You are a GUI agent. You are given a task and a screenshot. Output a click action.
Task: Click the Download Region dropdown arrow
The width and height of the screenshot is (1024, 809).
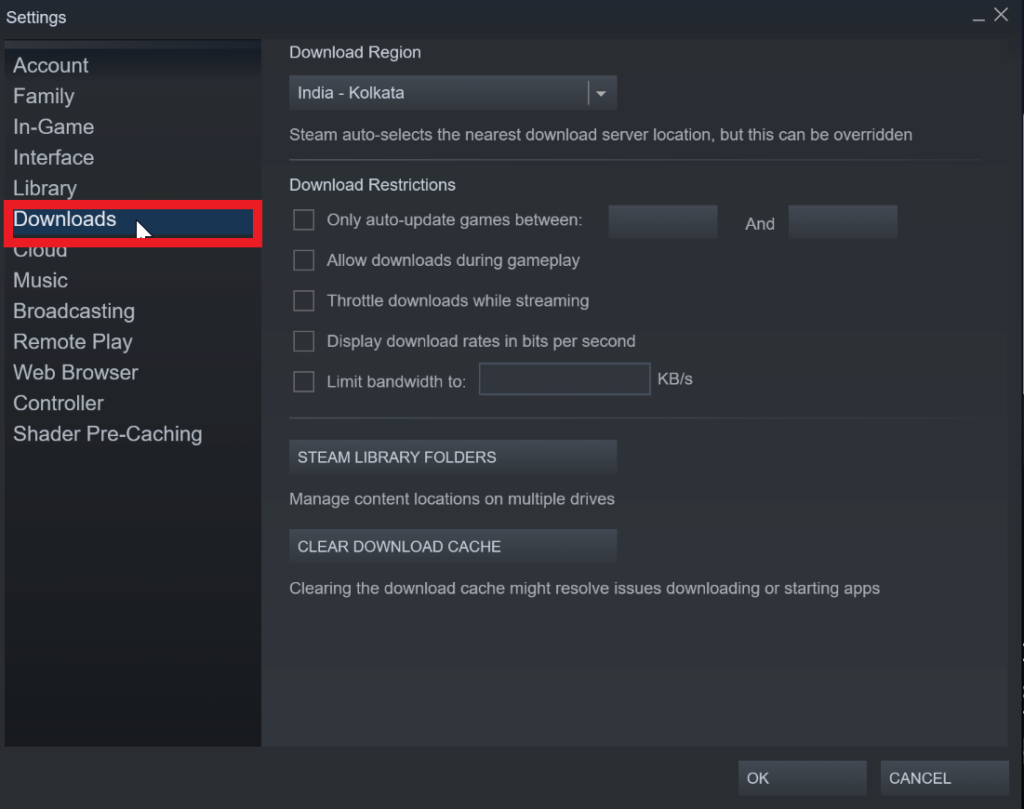[600, 92]
